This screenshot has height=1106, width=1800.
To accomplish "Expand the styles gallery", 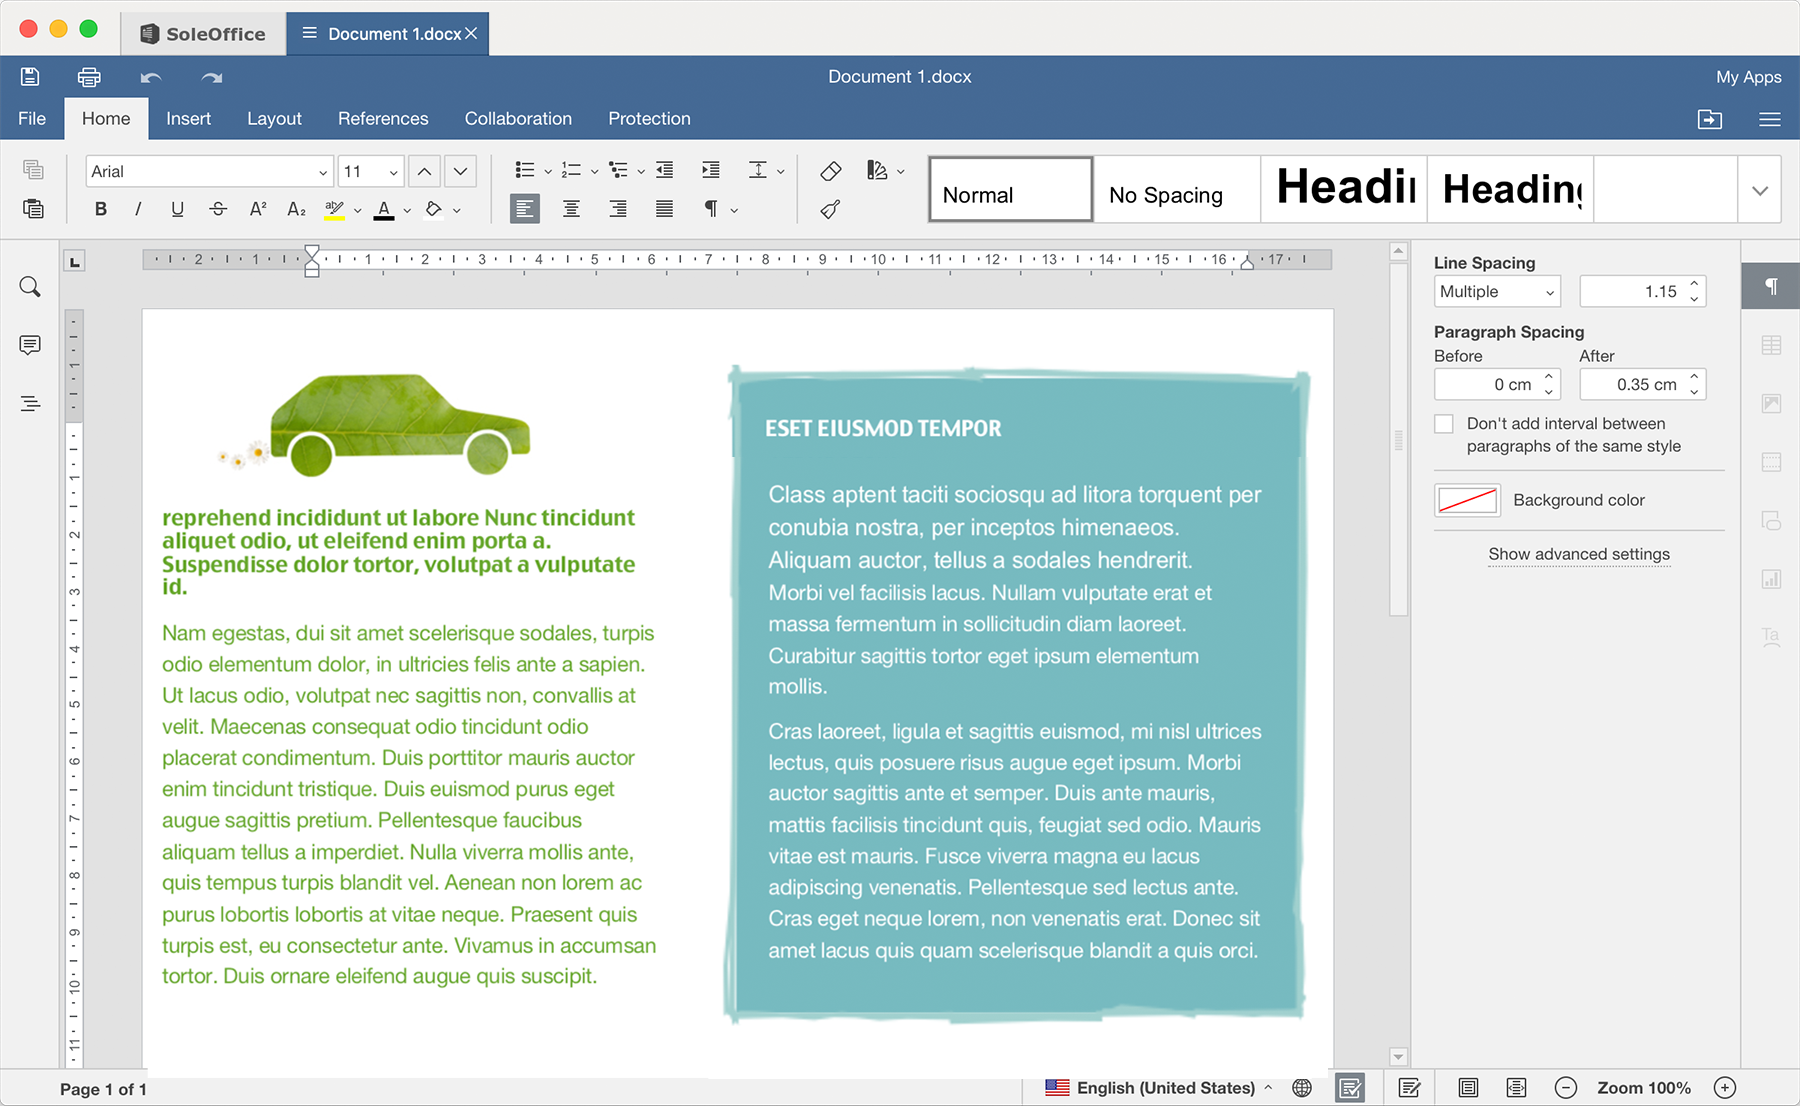I will point(1760,190).
